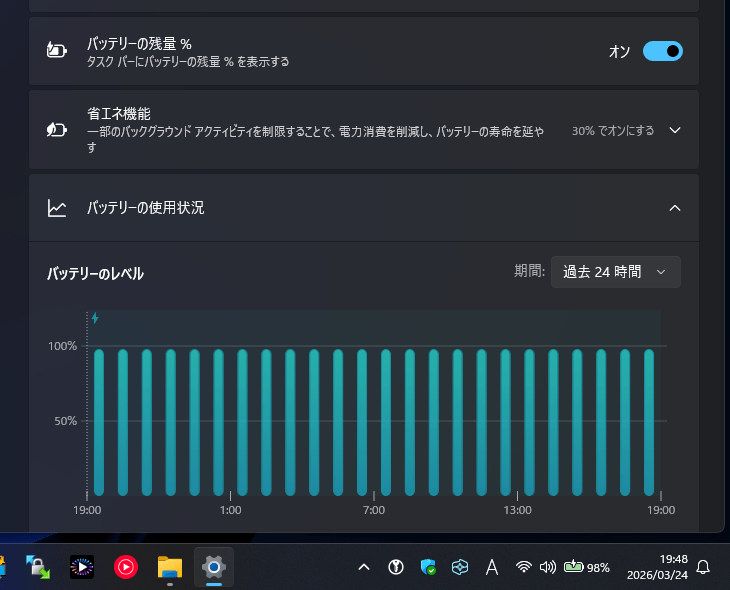Open the 過去 24 時間 period dropdown
Screen dimensions: 730x590
(615, 272)
